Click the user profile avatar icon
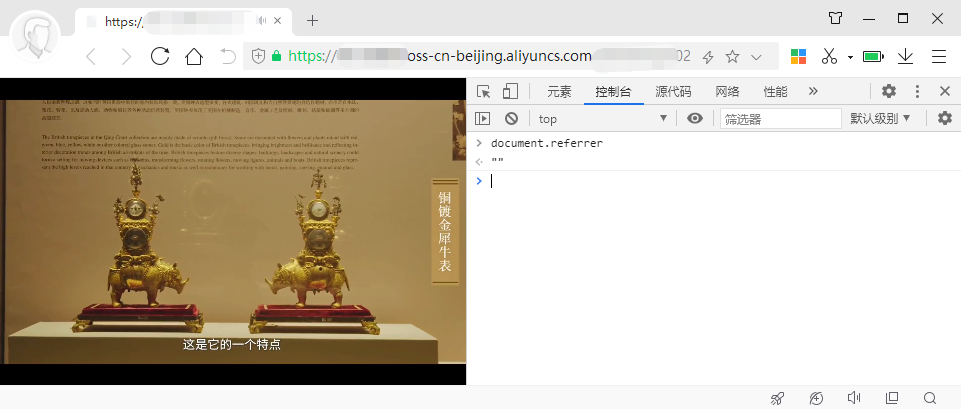 pos(35,36)
